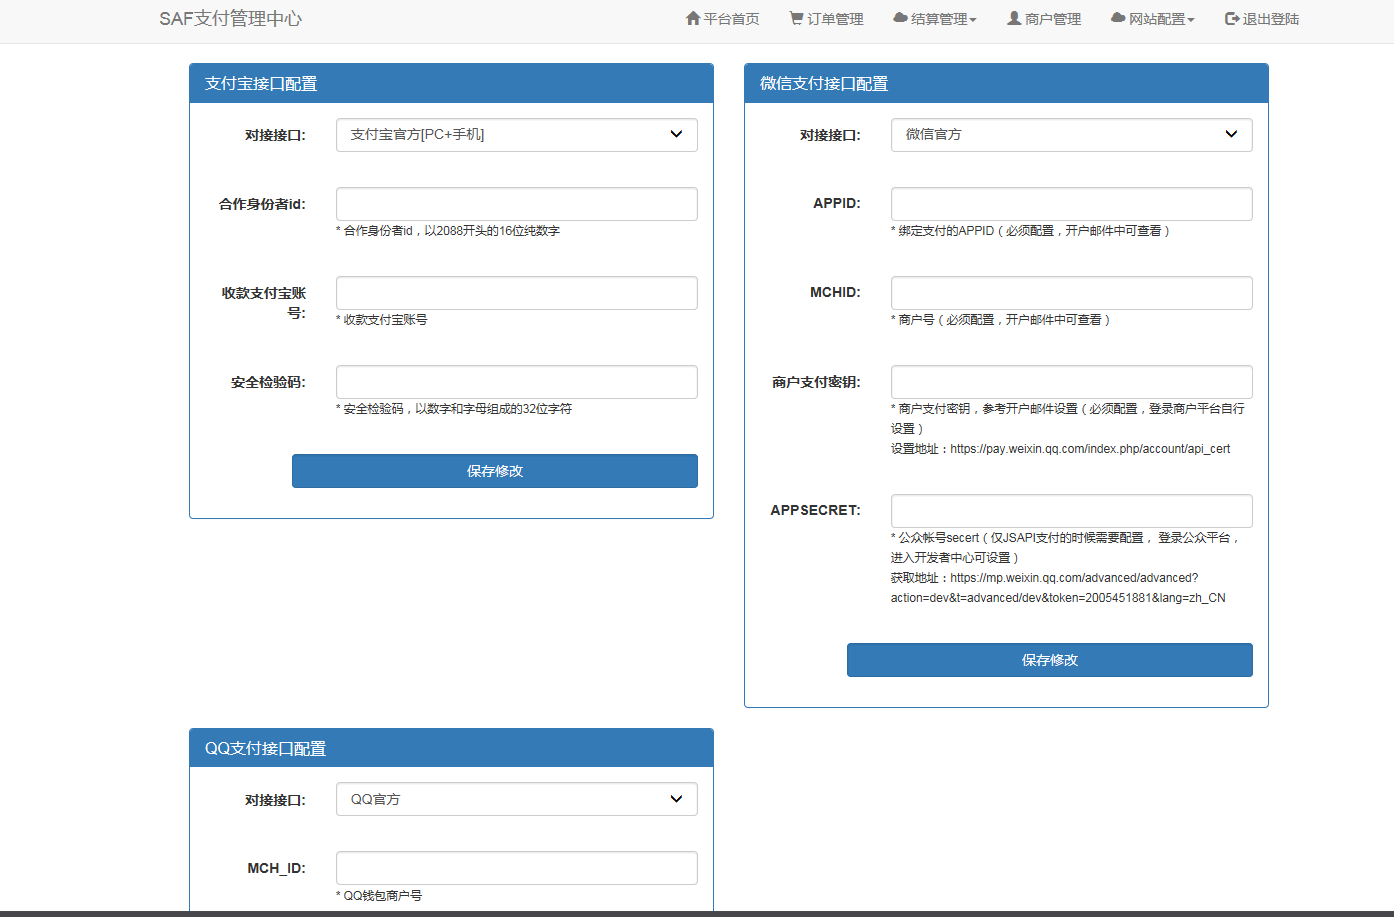The height and width of the screenshot is (917, 1394).
Task: Expand the 结算管理 navigation menu
Action: 935,17
